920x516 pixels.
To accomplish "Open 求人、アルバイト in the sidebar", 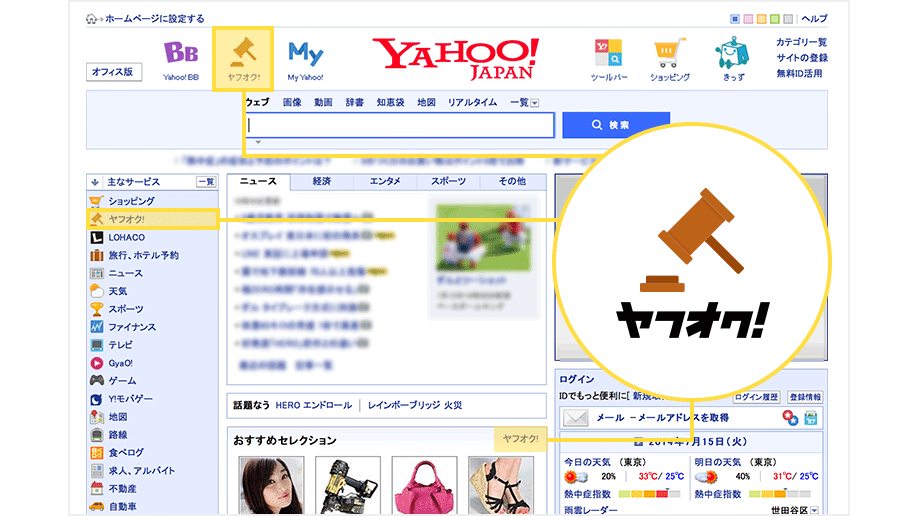I will point(141,471).
